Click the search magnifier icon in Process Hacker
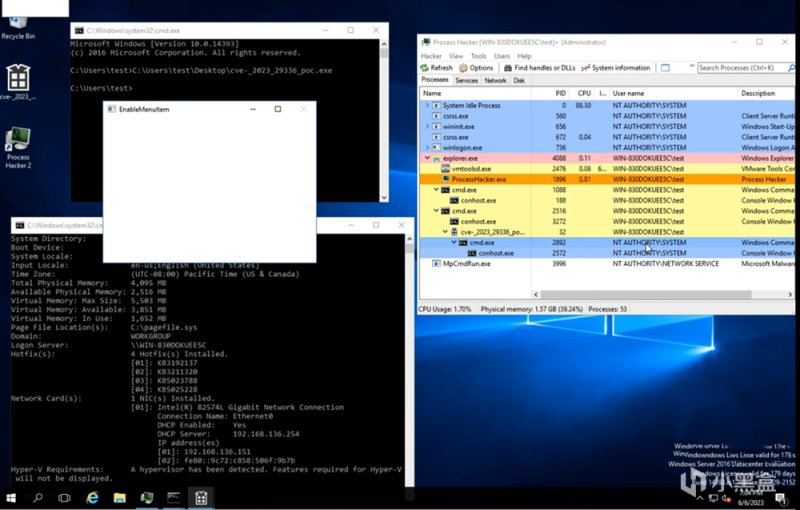Viewport: 800px width, 510px height. (791, 68)
